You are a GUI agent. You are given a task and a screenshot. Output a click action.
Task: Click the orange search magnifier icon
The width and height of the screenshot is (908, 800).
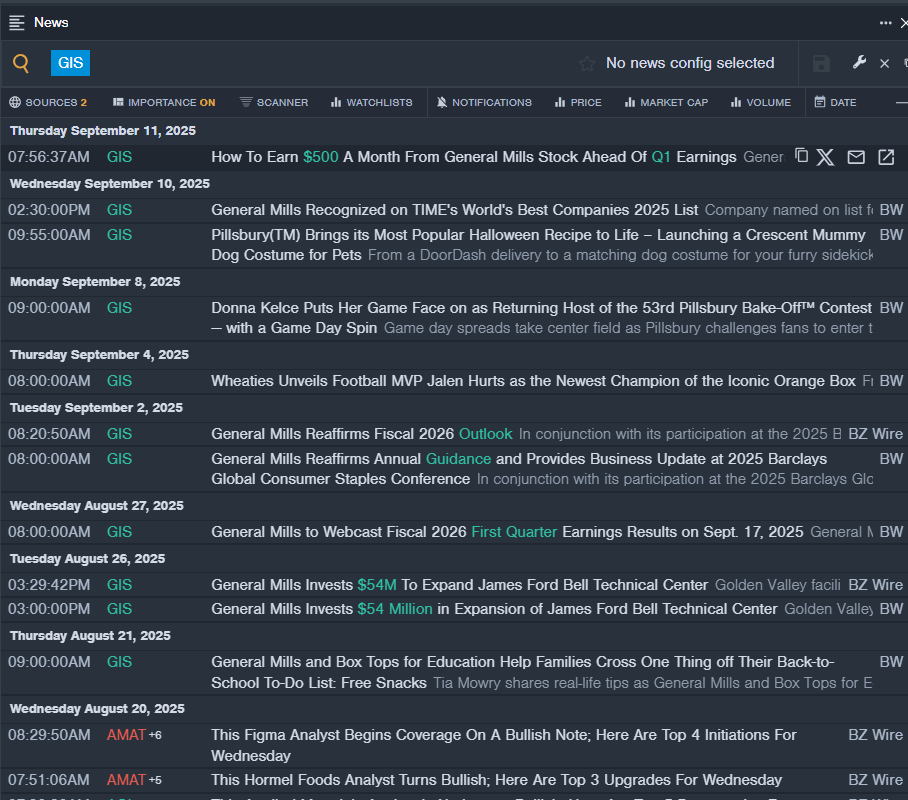[x=21, y=64]
